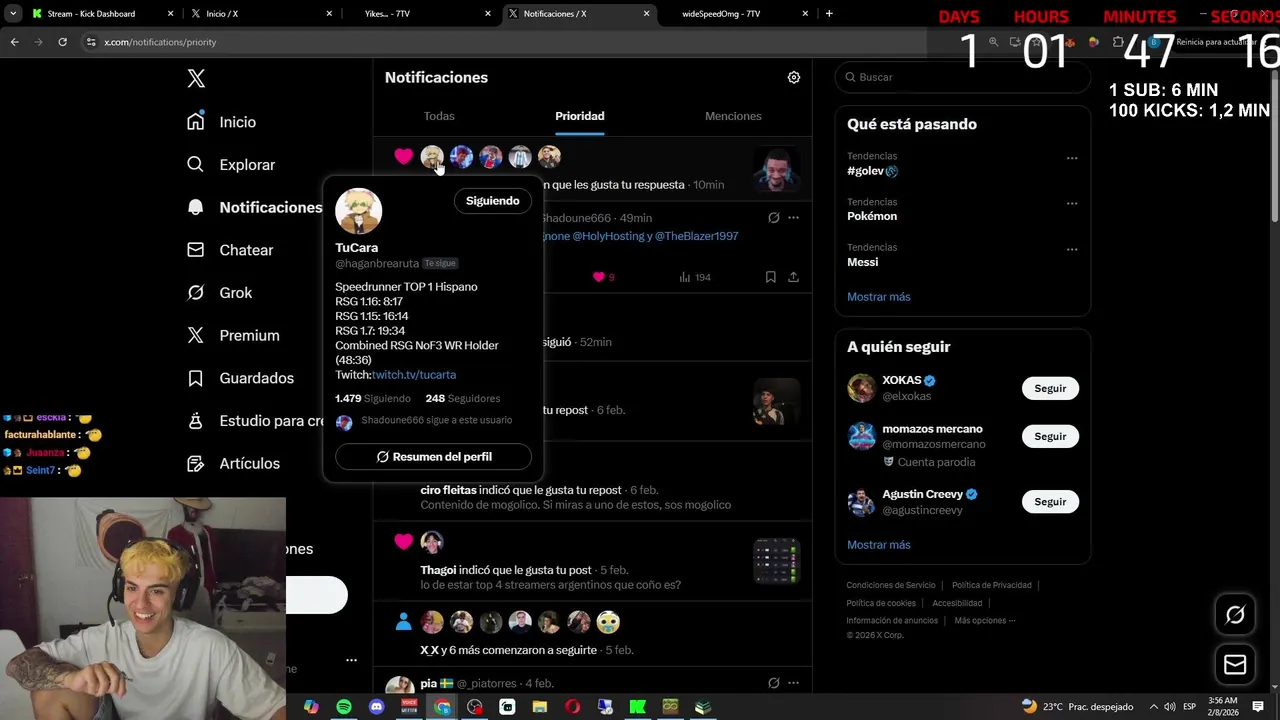Bookmark the Shadoune666 post
This screenshot has height=720, width=1280.
pyautogui.click(x=771, y=277)
